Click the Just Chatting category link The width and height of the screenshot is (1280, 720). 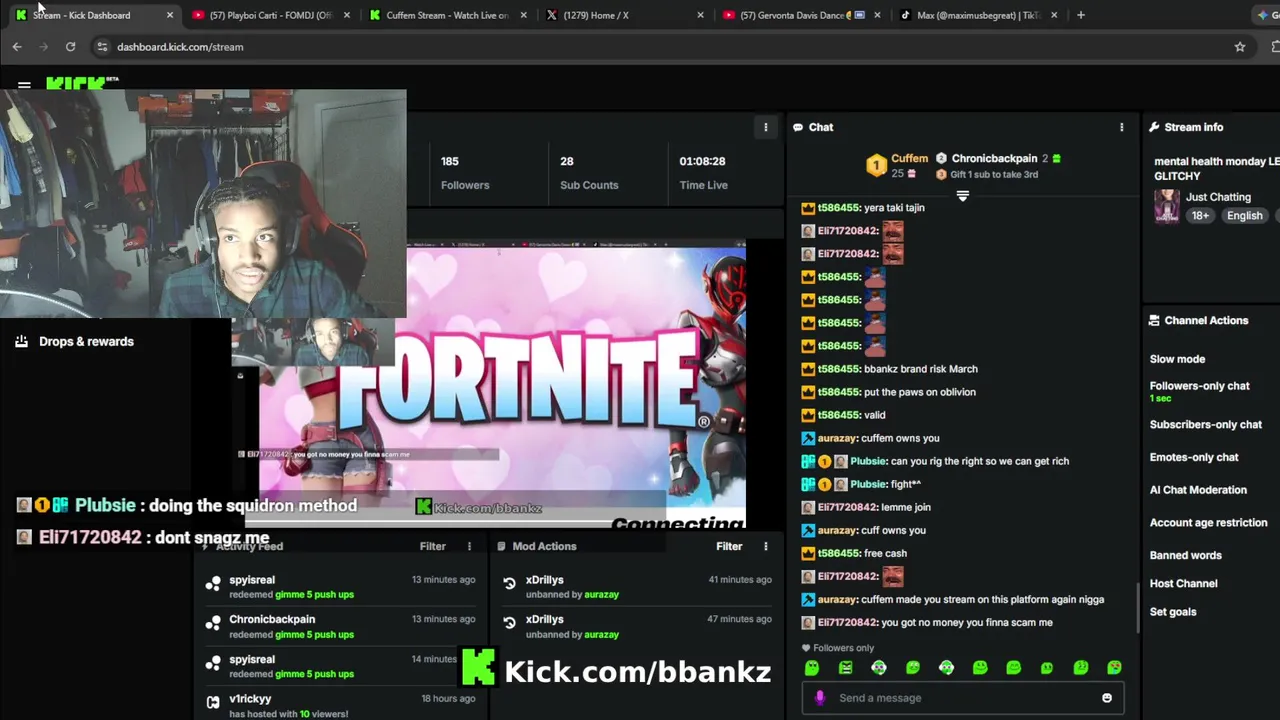point(1218,197)
